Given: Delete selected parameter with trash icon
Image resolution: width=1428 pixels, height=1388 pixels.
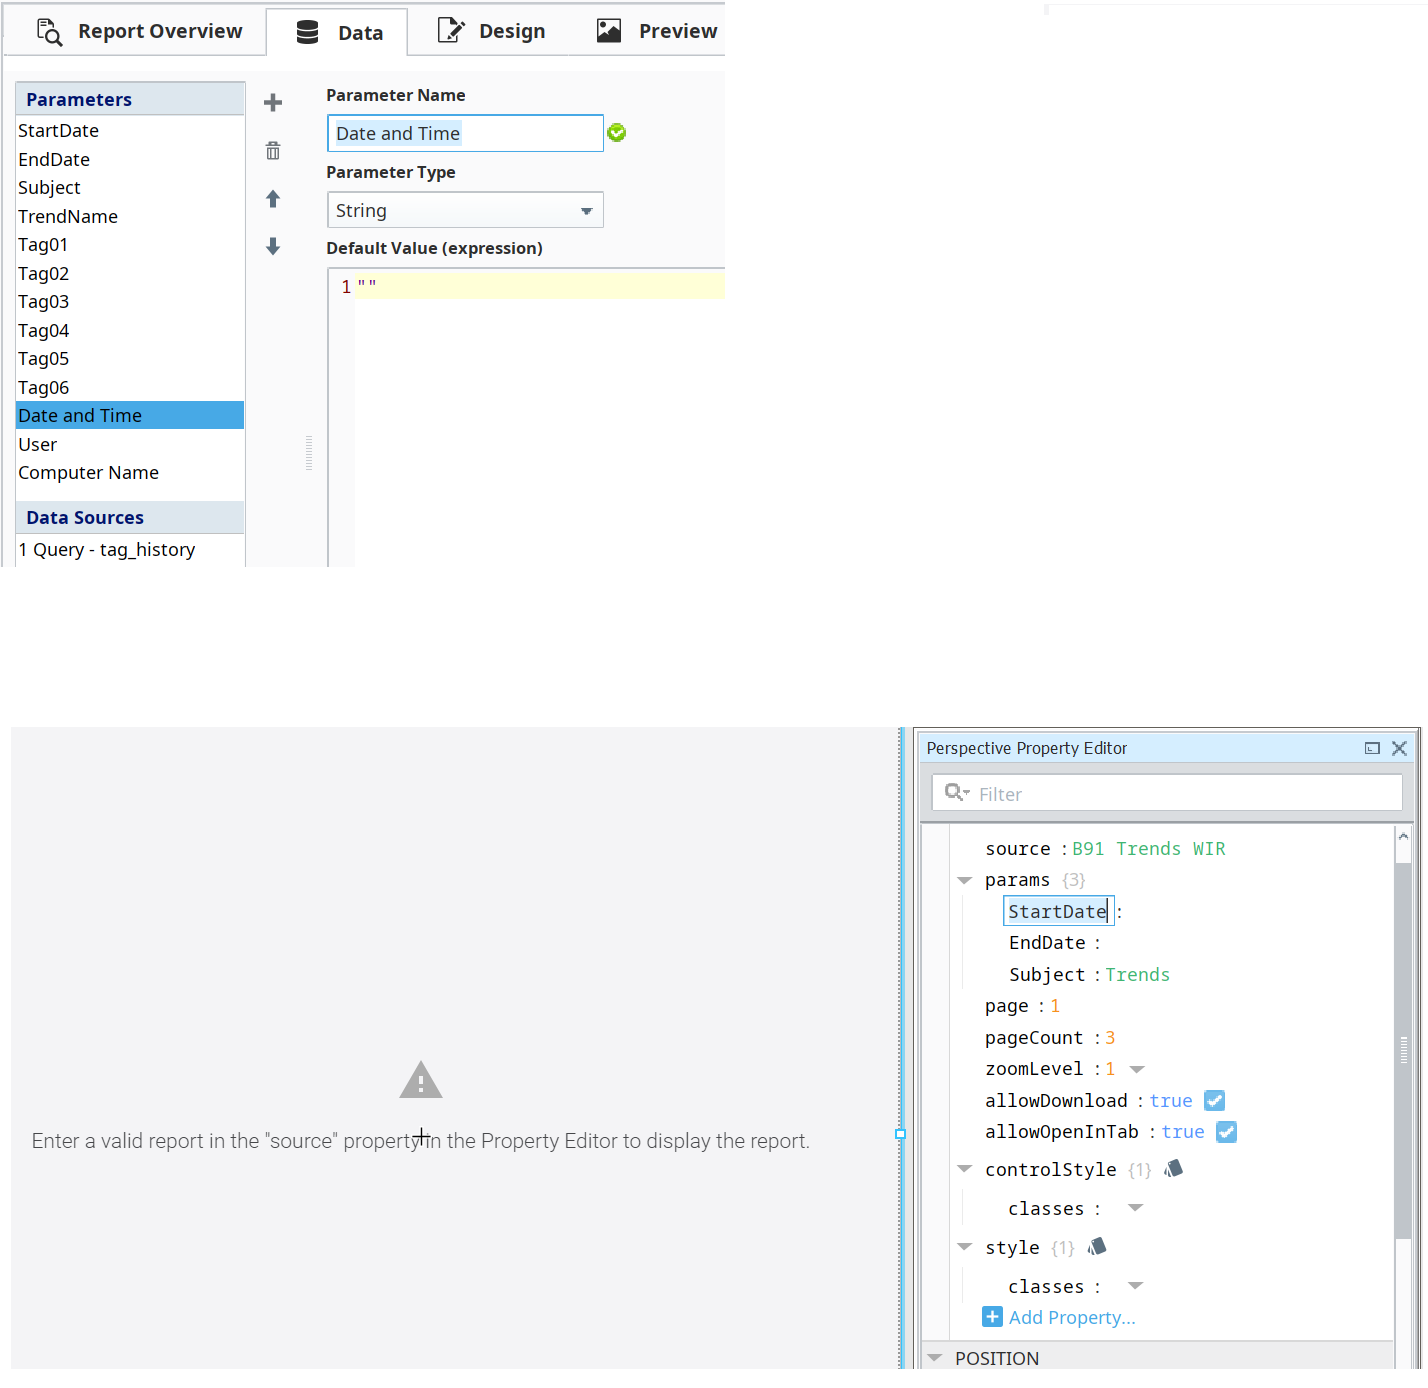Looking at the screenshot, I should pyautogui.click(x=273, y=151).
